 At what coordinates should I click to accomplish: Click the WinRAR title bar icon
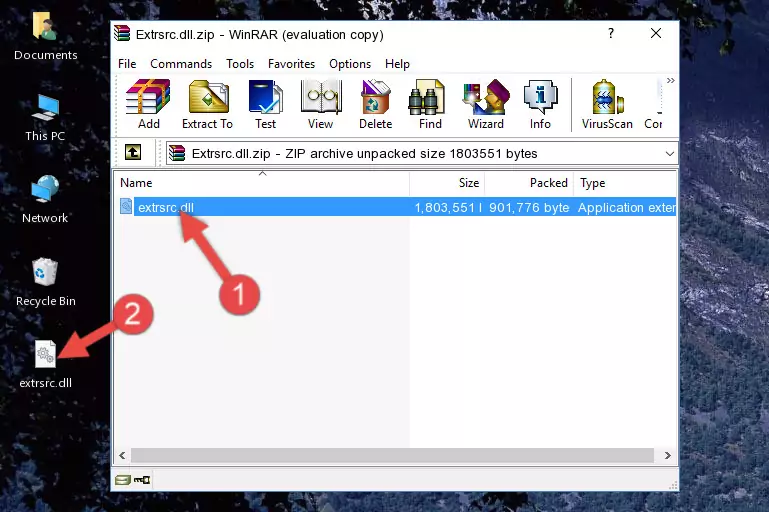point(122,34)
